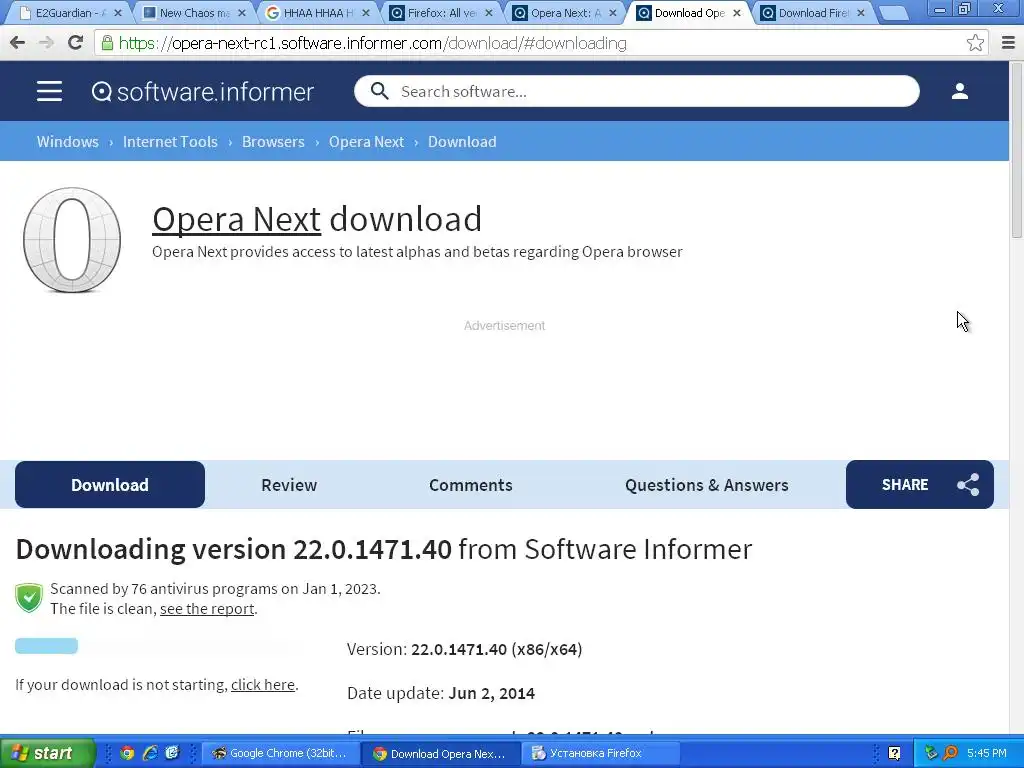Click the third quick launch icon beside Internet Explorer

[172, 753]
